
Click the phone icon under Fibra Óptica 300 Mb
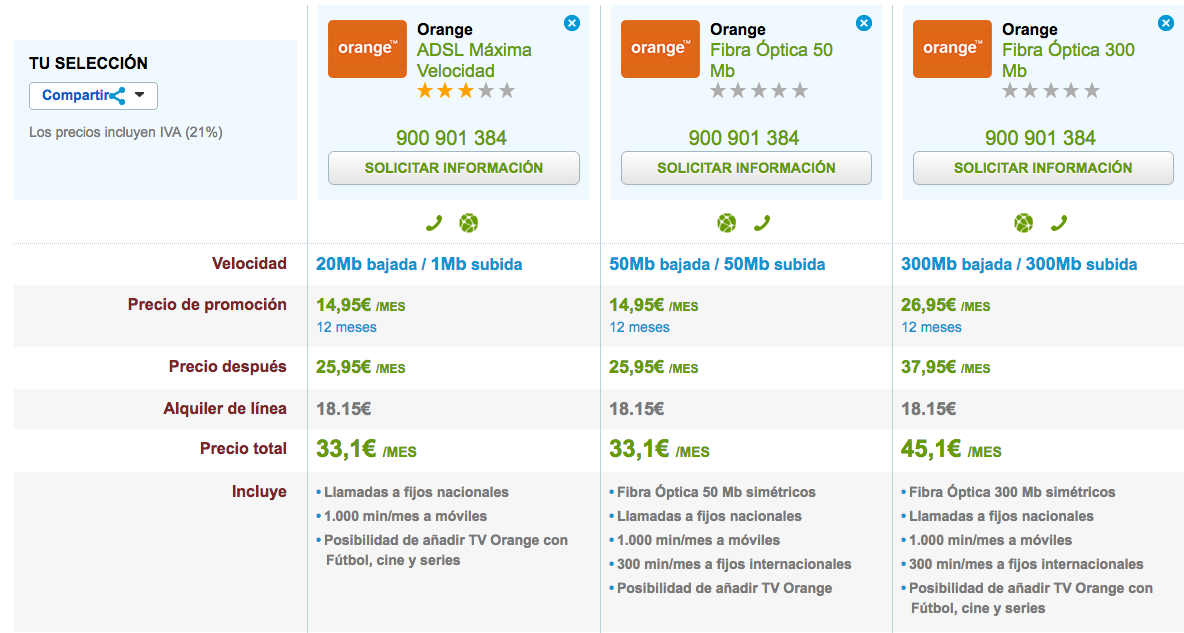pyautogui.click(x=1059, y=223)
